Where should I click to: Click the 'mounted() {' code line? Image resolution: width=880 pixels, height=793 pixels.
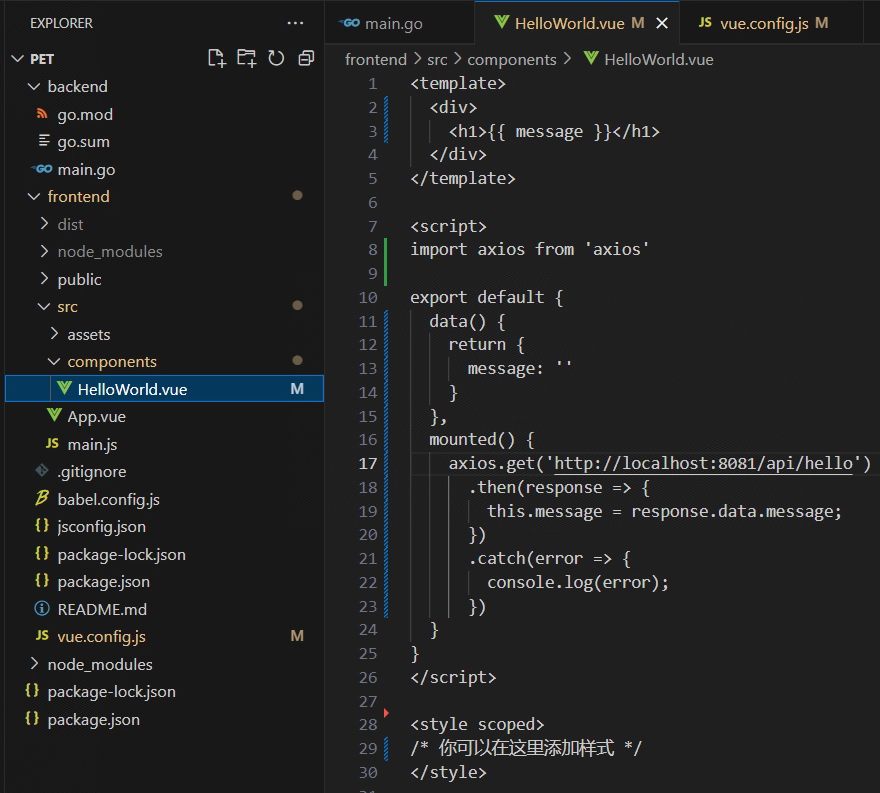pos(481,439)
